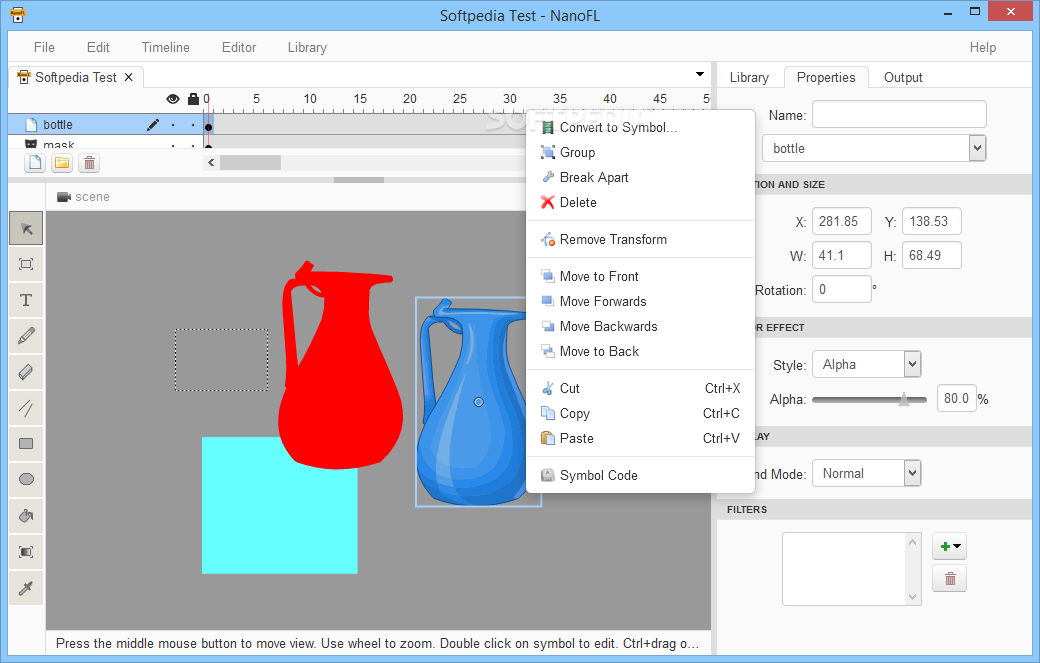Click the Y position field 138.53
The width and height of the screenshot is (1040, 663).
point(932,221)
